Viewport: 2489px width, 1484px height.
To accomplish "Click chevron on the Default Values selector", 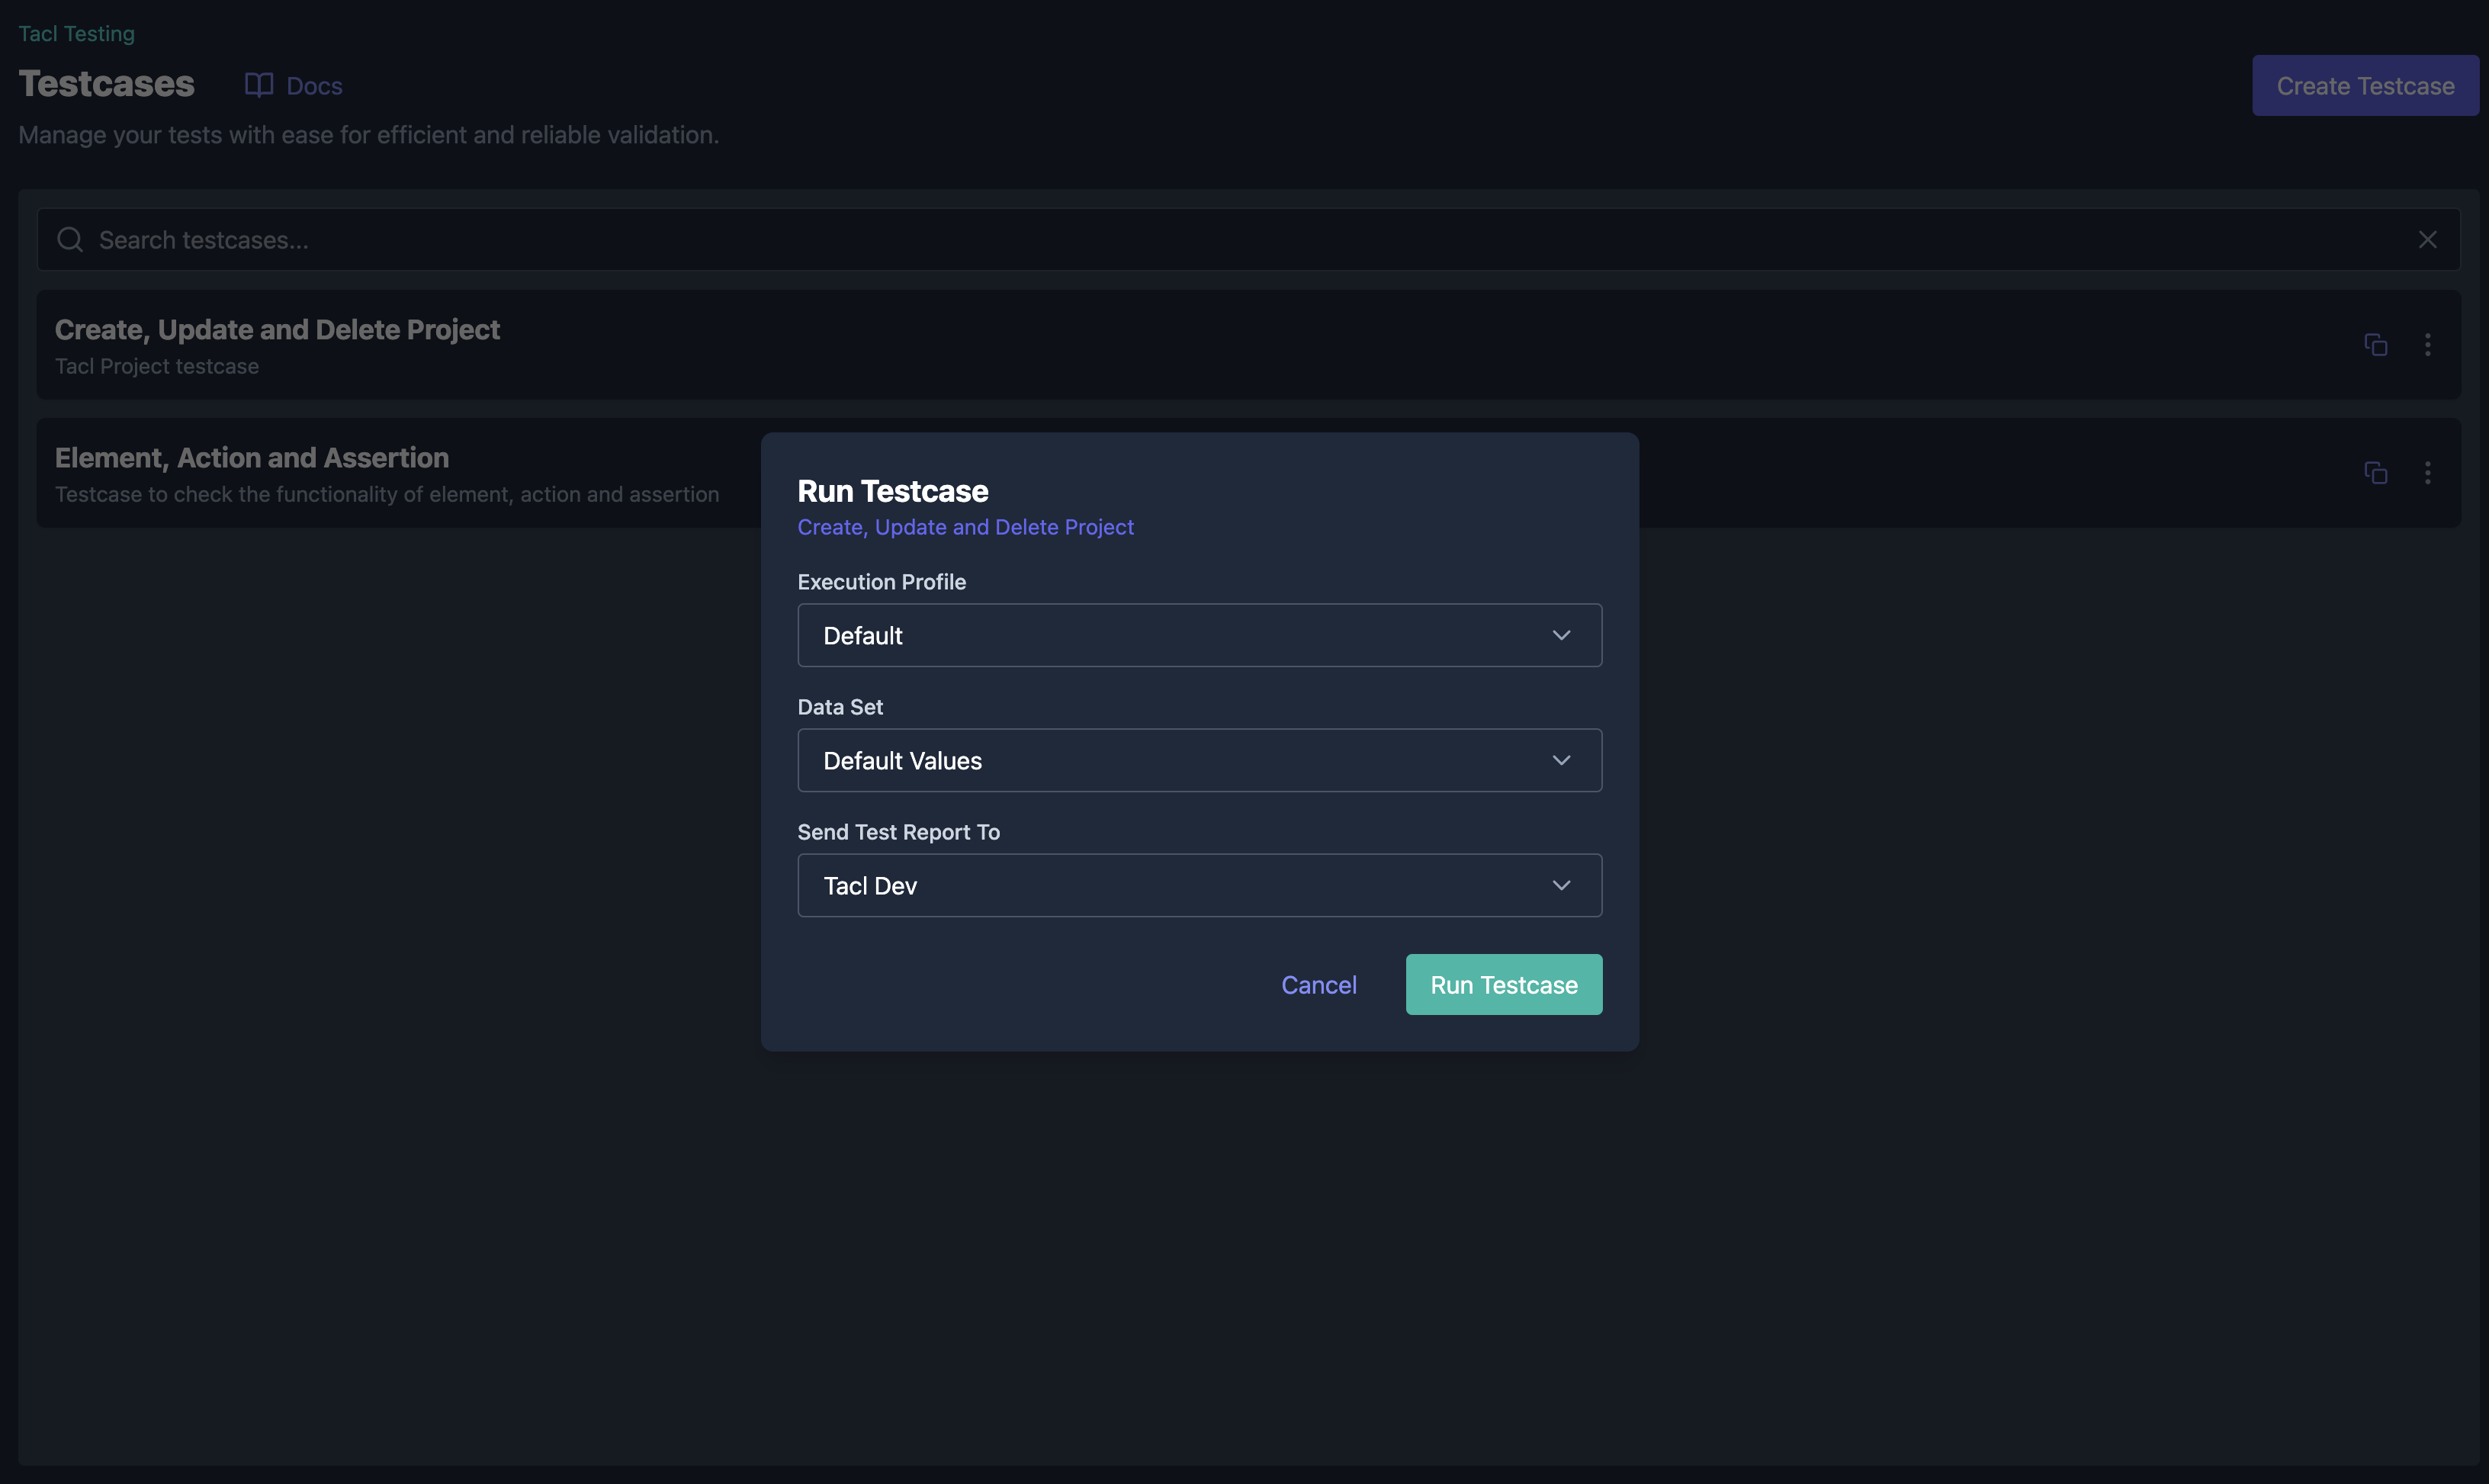I will click(x=1560, y=760).
